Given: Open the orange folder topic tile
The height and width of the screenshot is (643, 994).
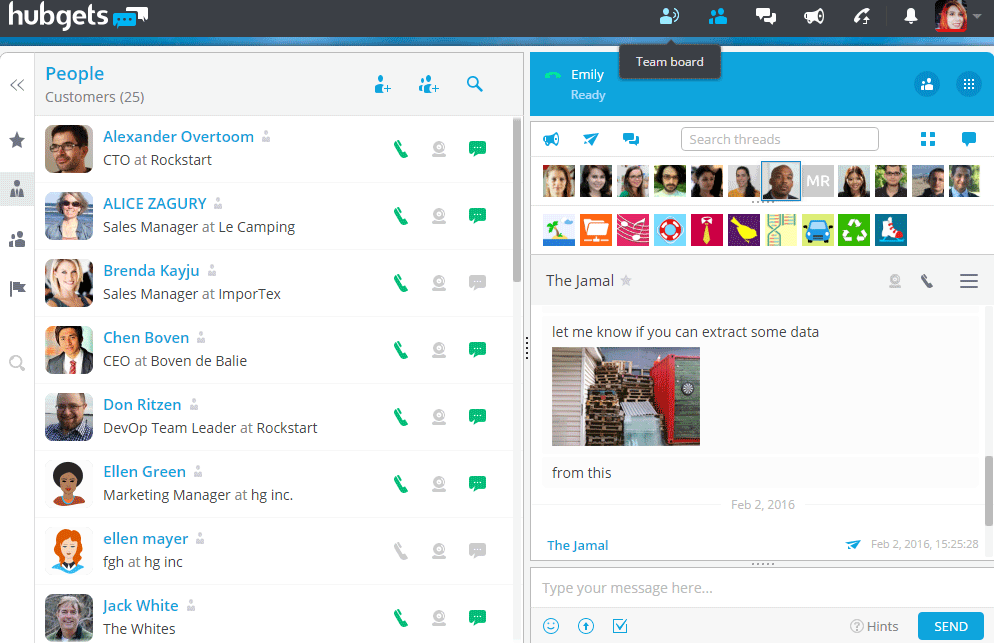Looking at the screenshot, I should pyautogui.click(x=595, y=230).
